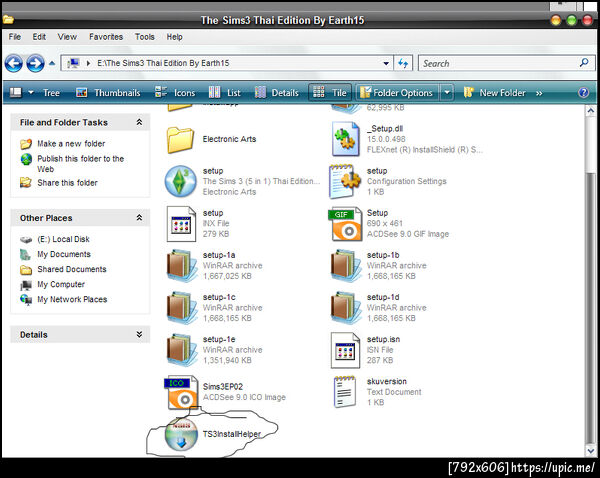Open recent pages arrow beside Forward button

pos(52,63)
